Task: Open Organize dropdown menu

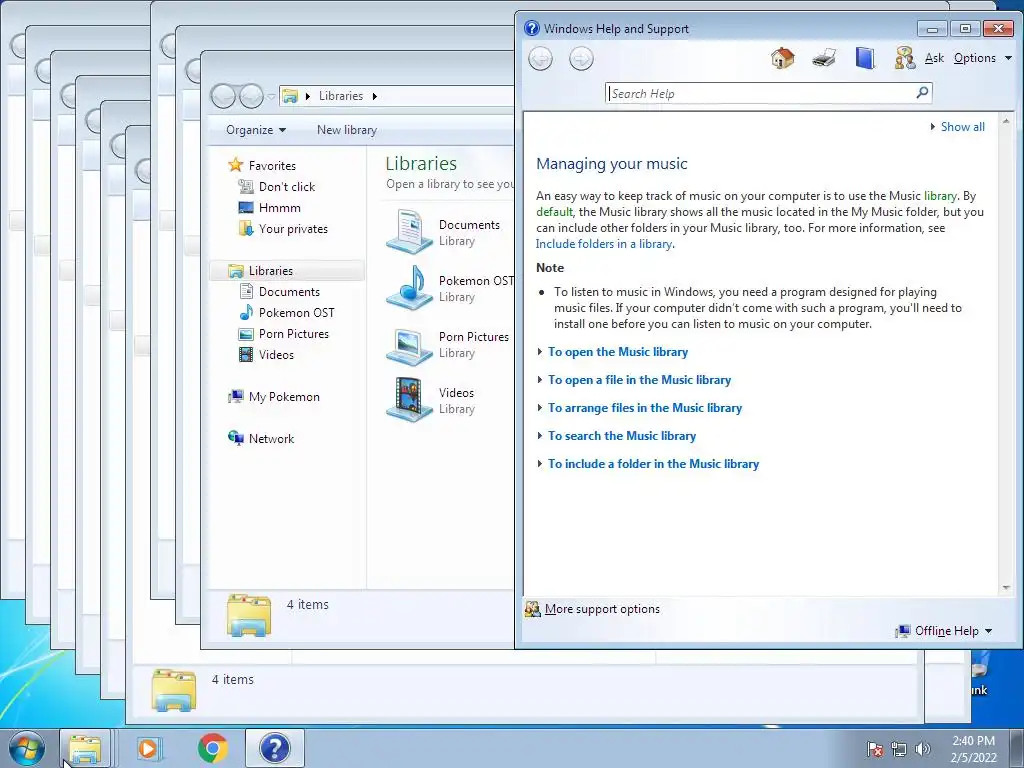Action: pyautogui.click(x=256, y=130)
